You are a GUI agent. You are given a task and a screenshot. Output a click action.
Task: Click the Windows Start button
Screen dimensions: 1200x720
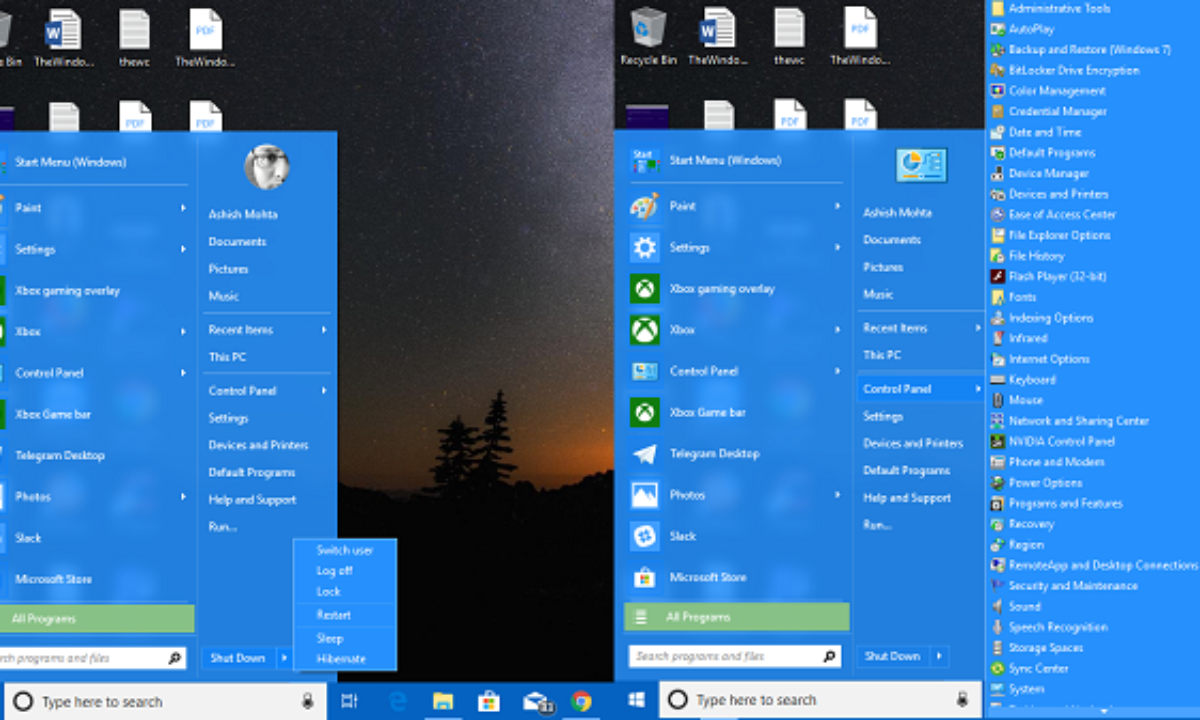636,700
